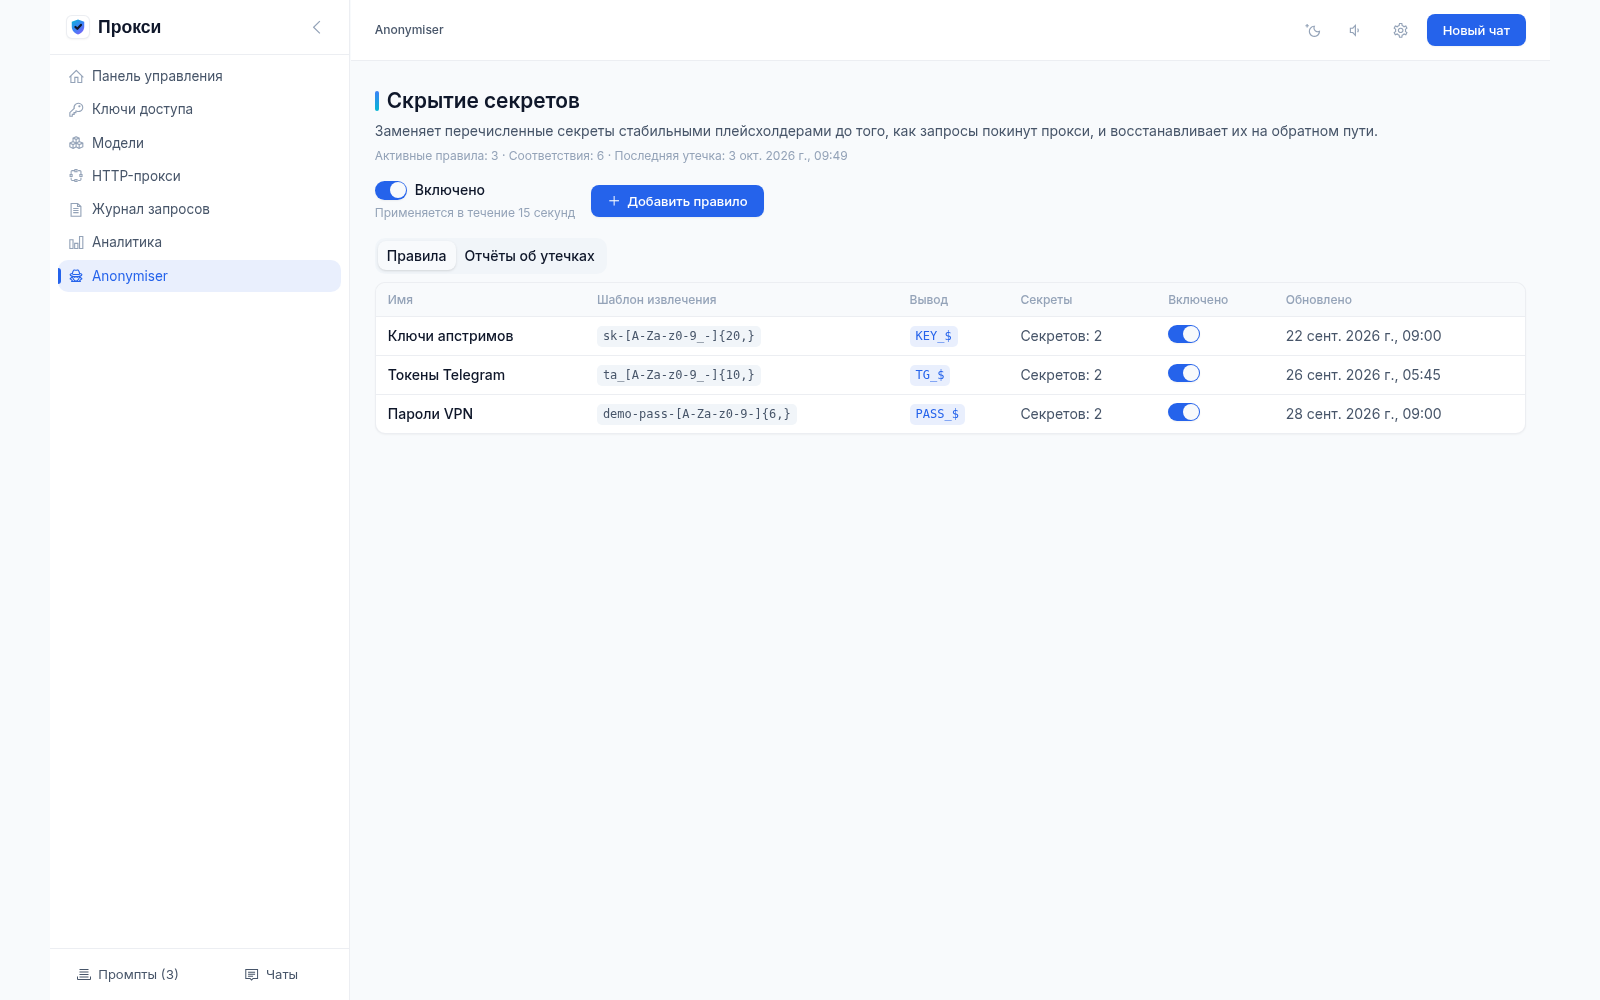1600x1000 pixels.
Task: Click the Anonymiser breadcrumb in the header
Action: [409, 30]
